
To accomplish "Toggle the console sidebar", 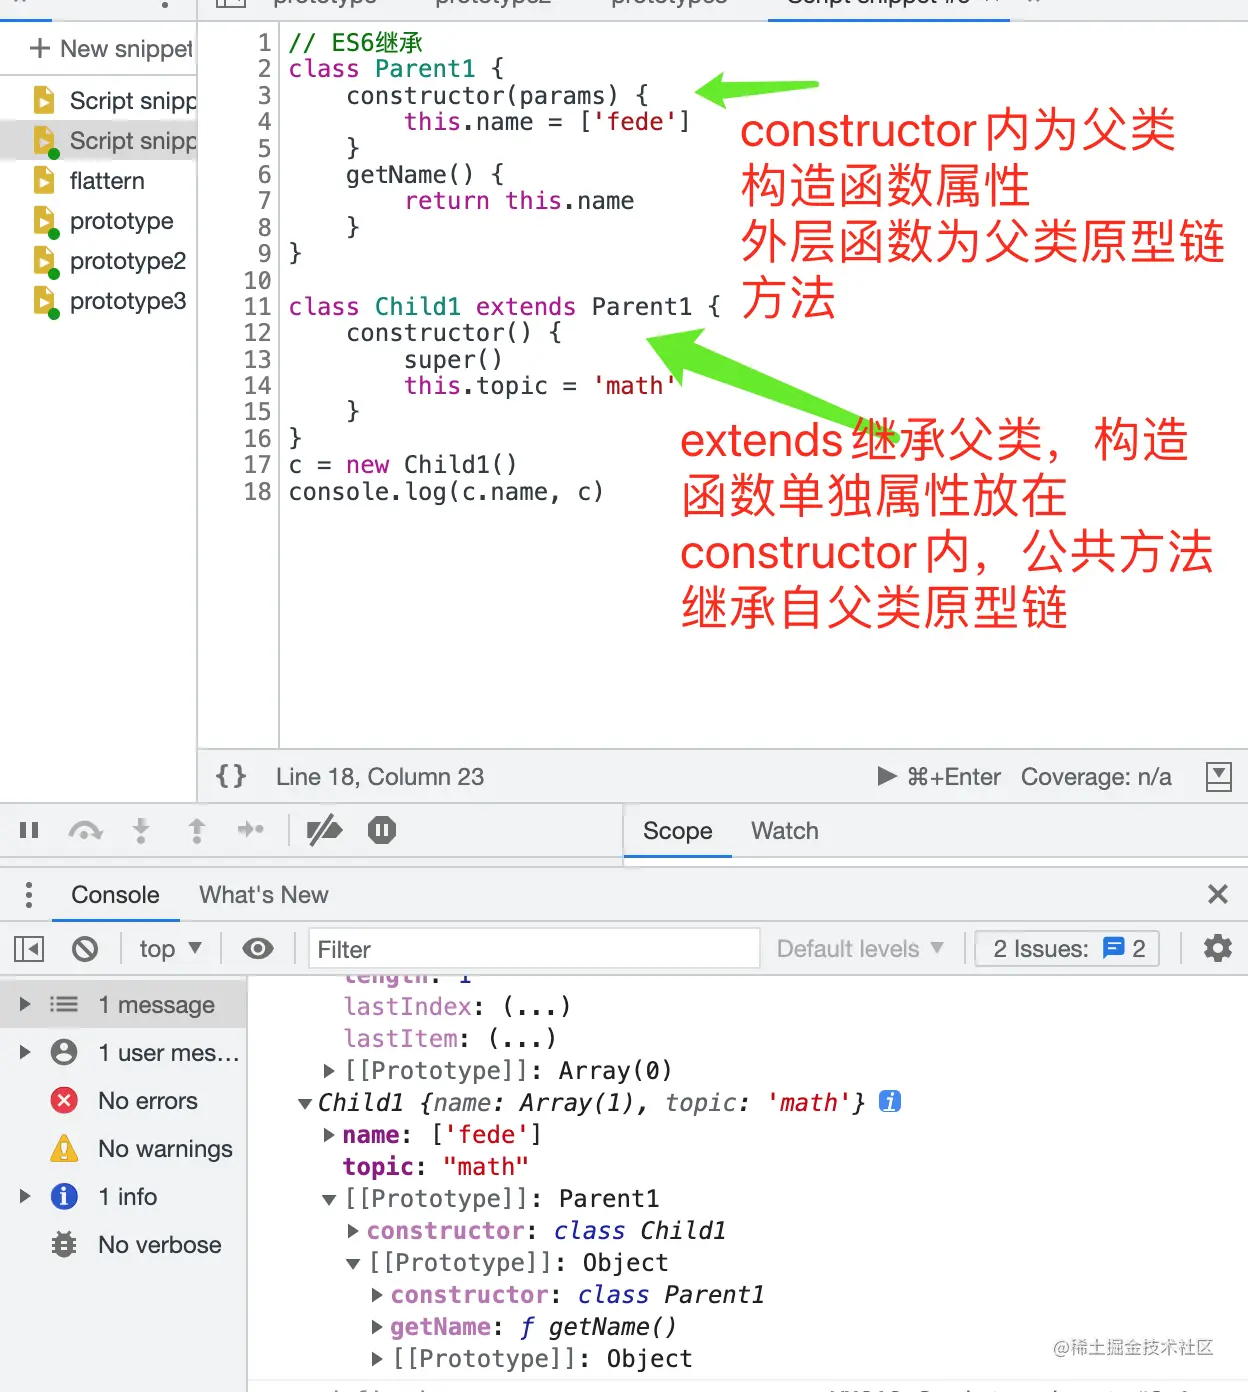I will pos(29,949).
